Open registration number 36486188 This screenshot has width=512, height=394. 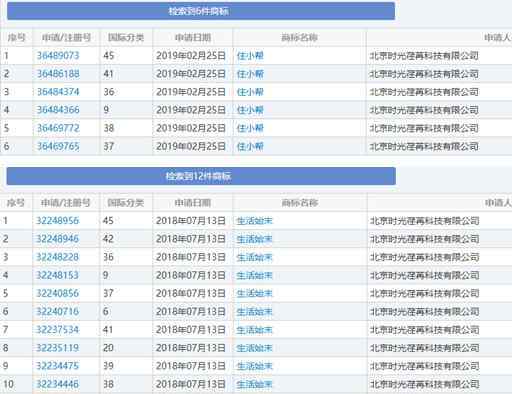pyautogui.click(x=58, y=74)
